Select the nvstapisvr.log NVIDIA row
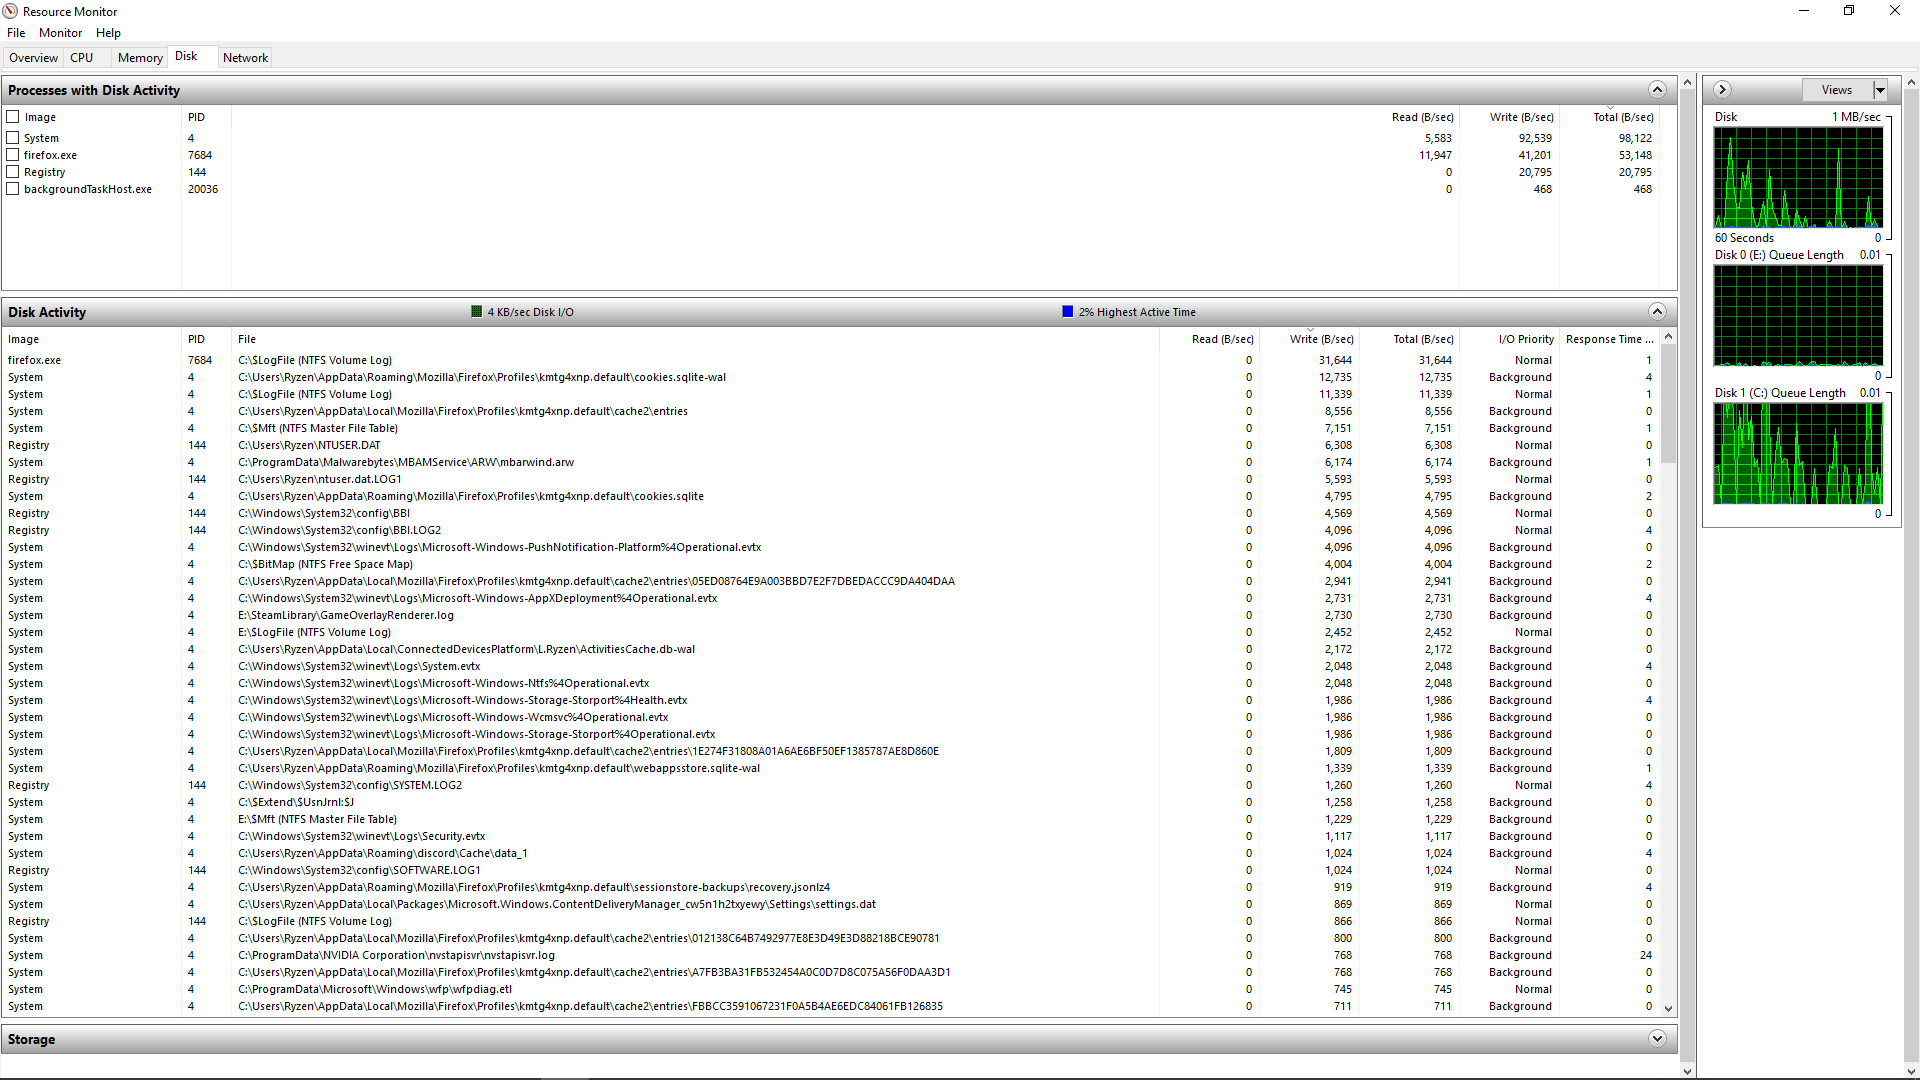Image resolution: width=1920 pixels, height=1080 pixels. pos(830,955)
